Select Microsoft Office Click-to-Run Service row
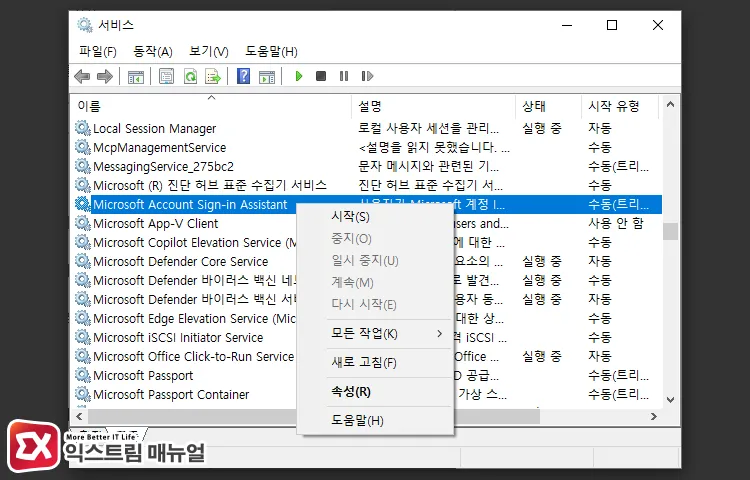 click(x=367, y=357)
